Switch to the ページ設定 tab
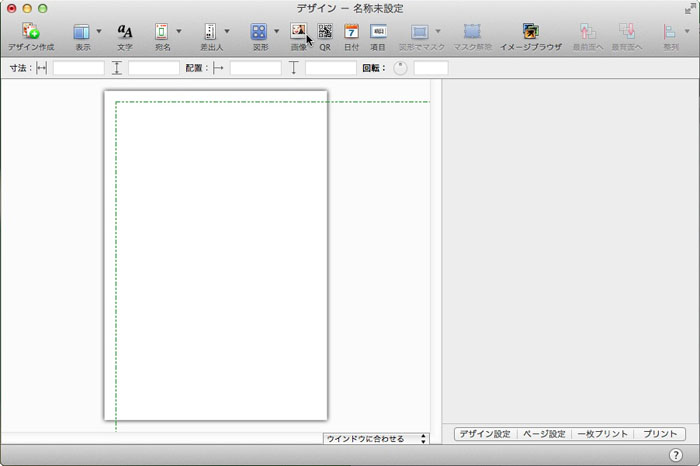This screenshot has height=466, width=700. 544,434
